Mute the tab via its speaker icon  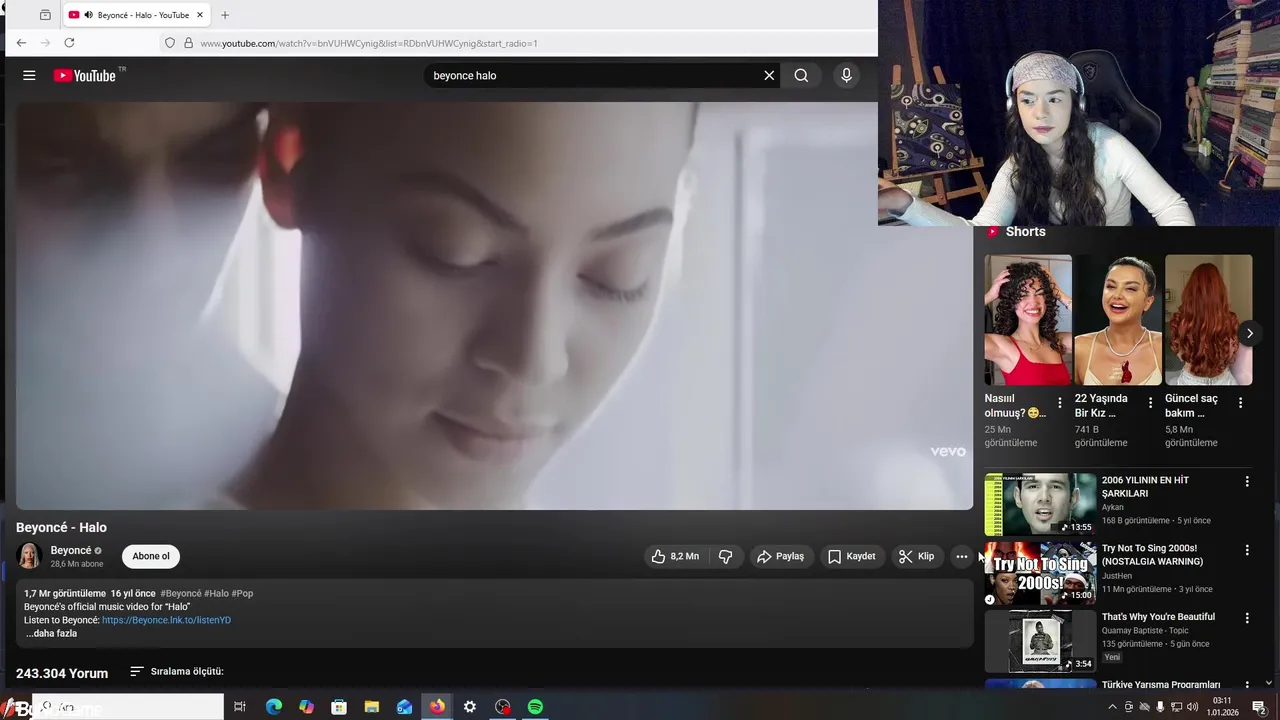click(88, 15)
